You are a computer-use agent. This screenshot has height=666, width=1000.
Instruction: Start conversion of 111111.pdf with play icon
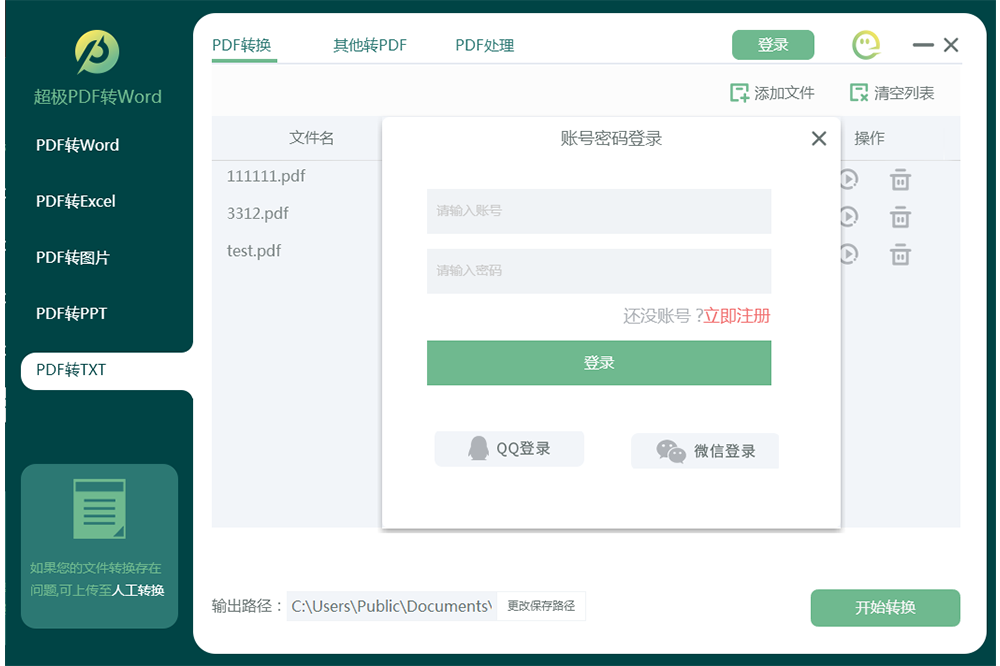pos(849,179)
